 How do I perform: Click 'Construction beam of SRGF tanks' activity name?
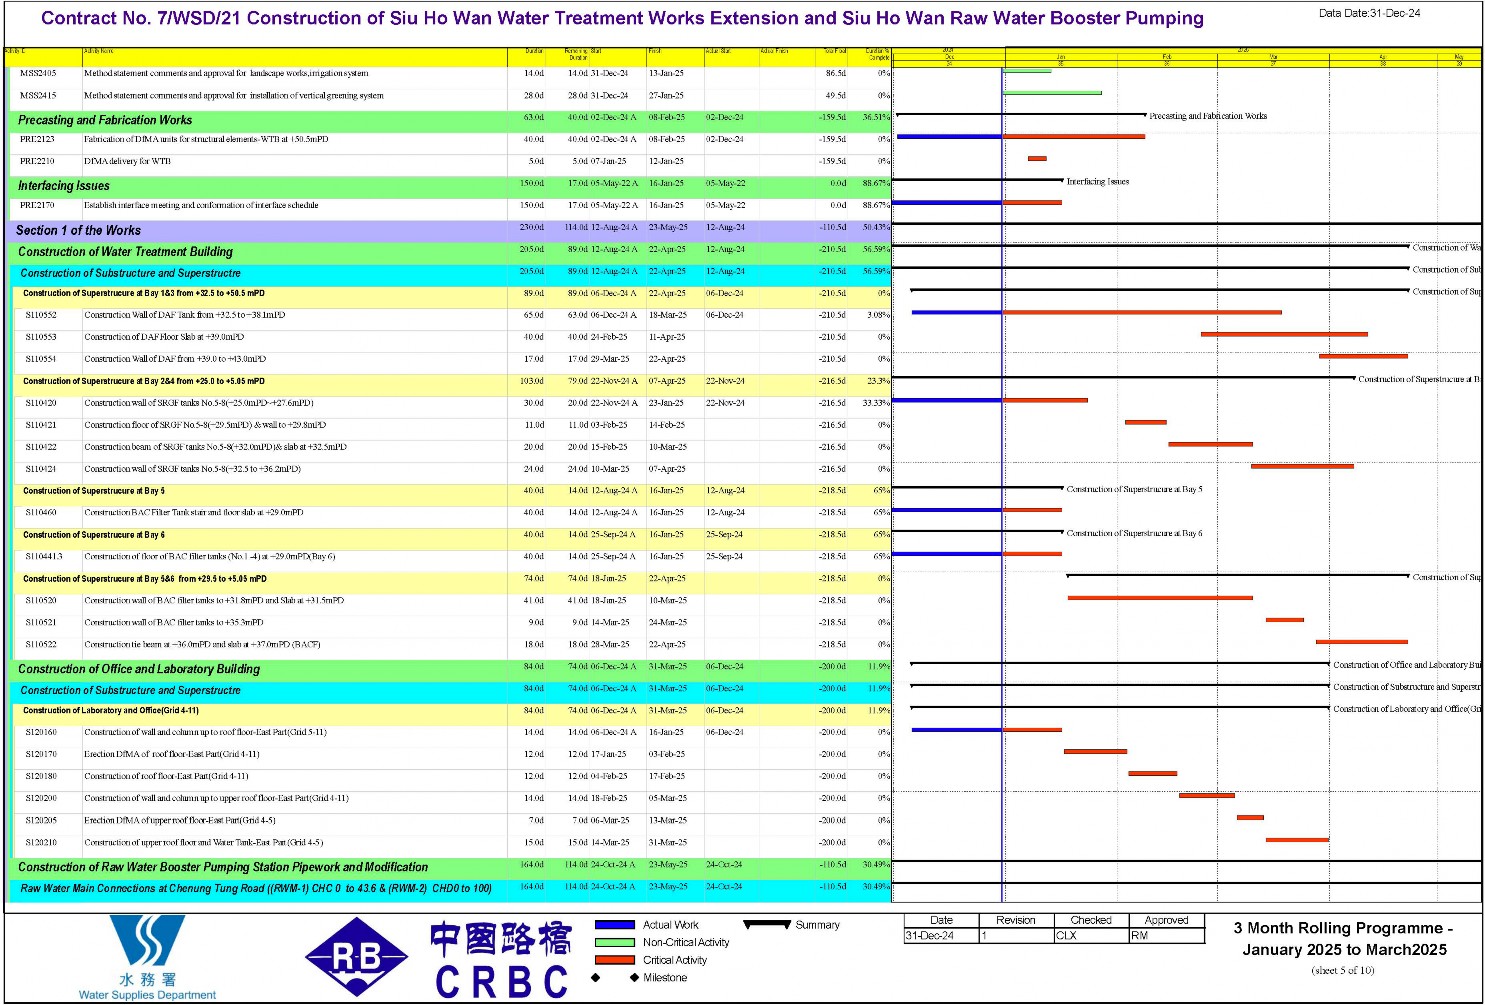pos(215,447)
